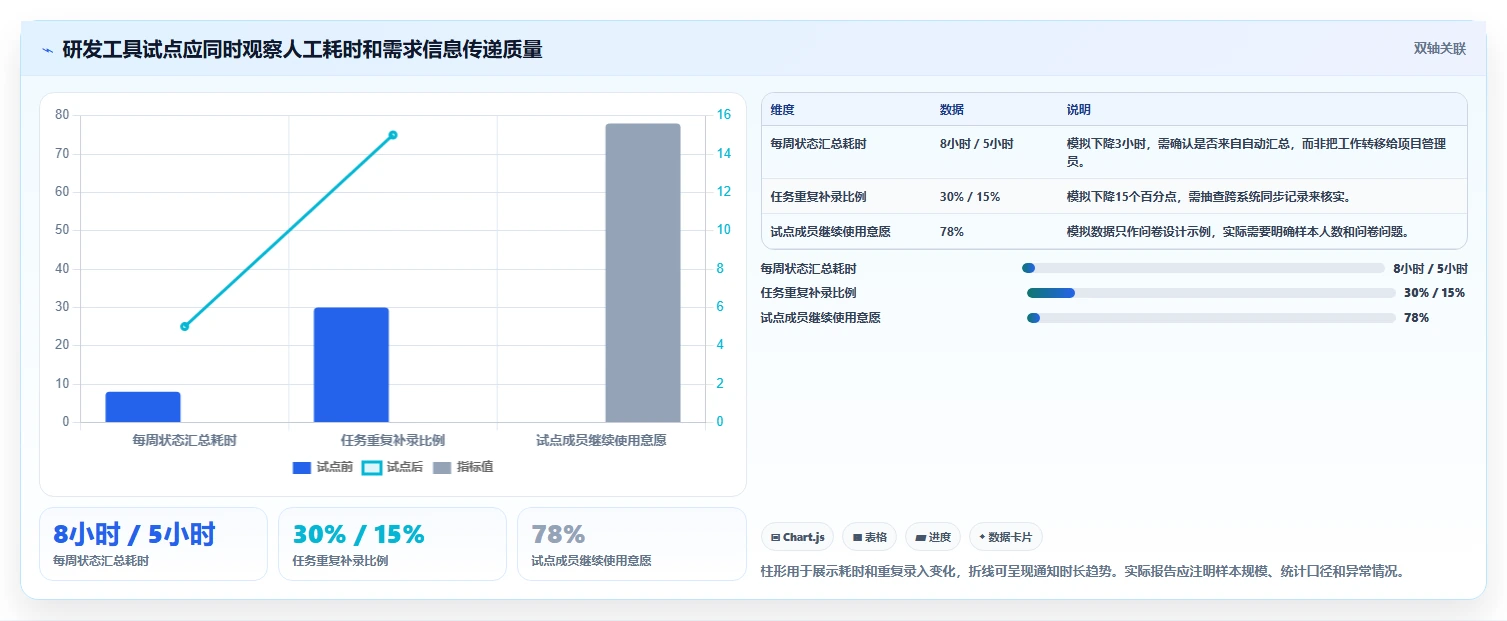The height and width of the screenshot is (621, 1507).
Task: Toggle the 指标值 legend entry
Action: pos(463,467)
